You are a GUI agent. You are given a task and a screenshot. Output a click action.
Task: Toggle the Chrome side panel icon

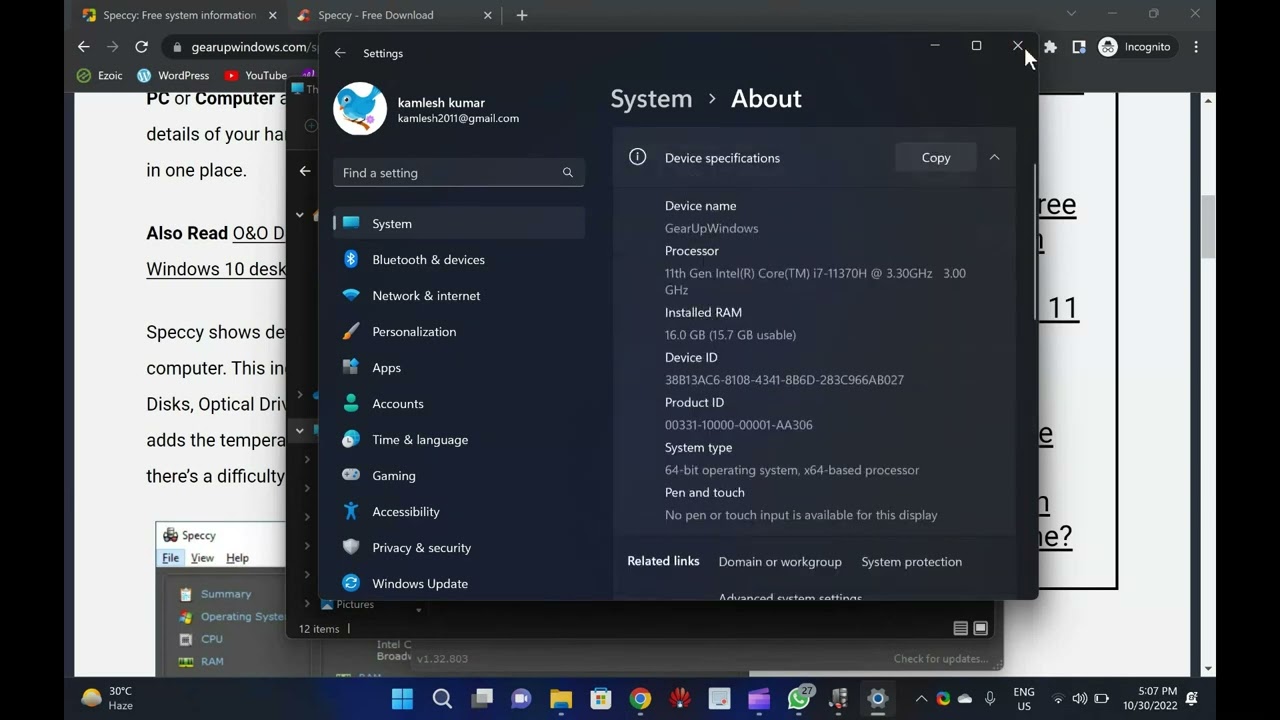click(x=1079, y=47)
